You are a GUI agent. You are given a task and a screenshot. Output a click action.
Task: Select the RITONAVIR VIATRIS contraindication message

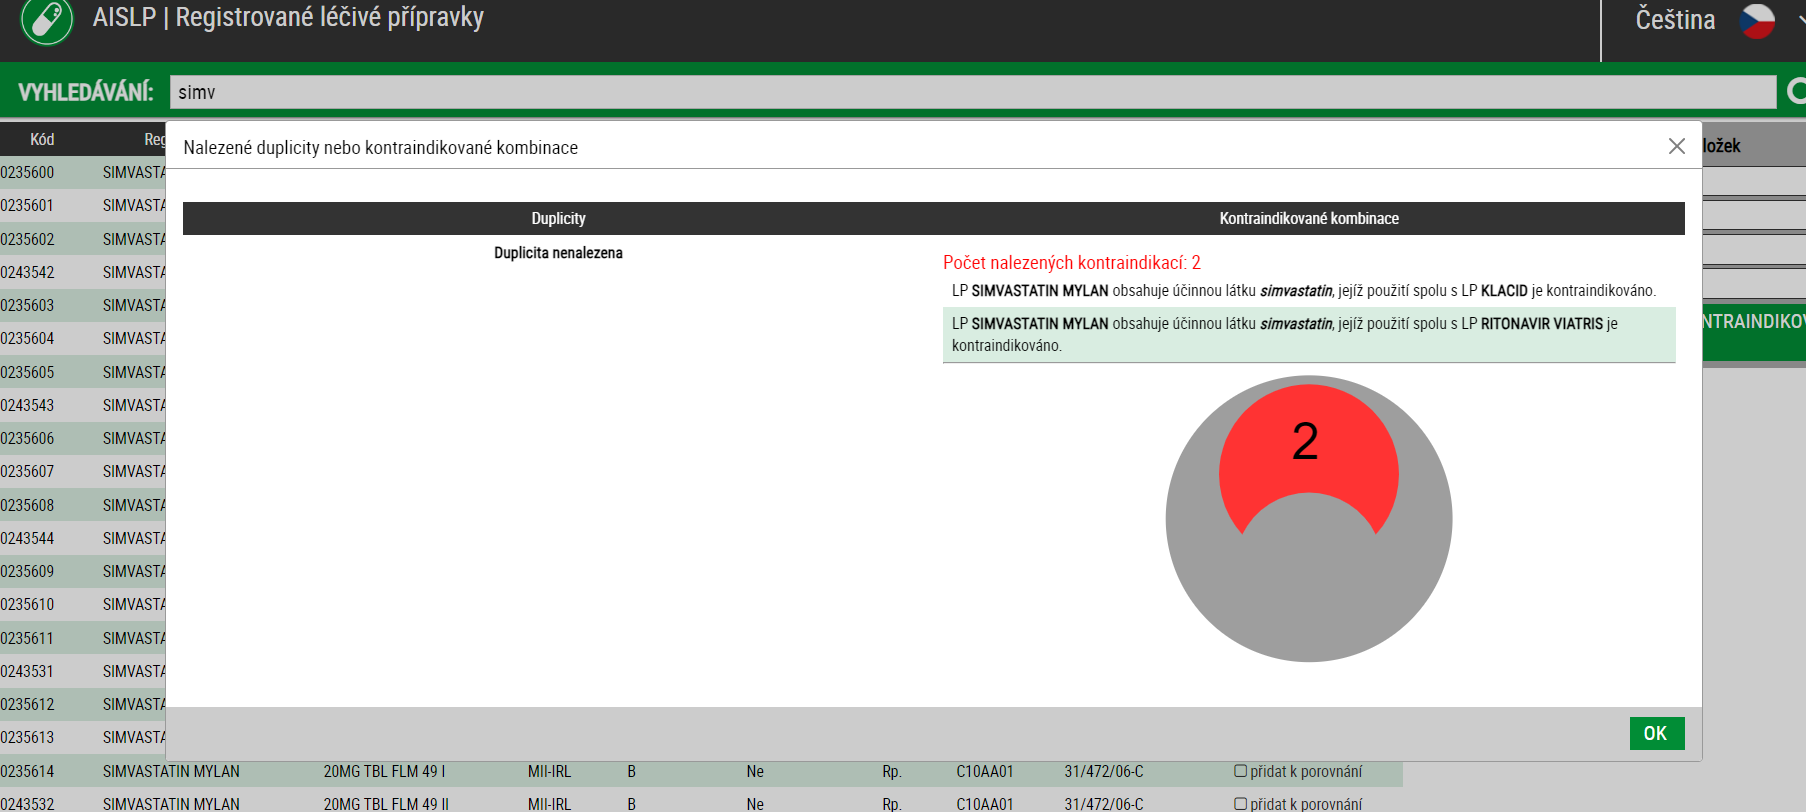[1309, 335]
